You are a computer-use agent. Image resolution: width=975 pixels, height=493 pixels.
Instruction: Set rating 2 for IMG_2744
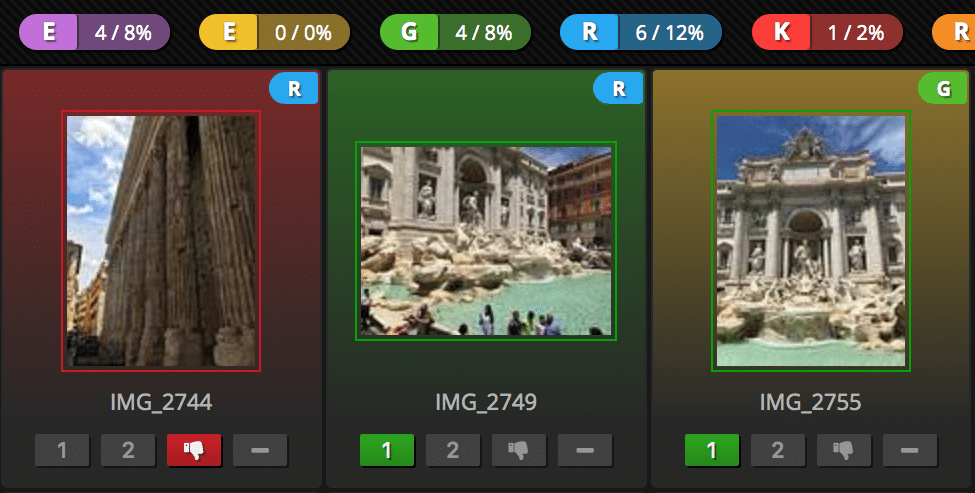pos(128,449)
